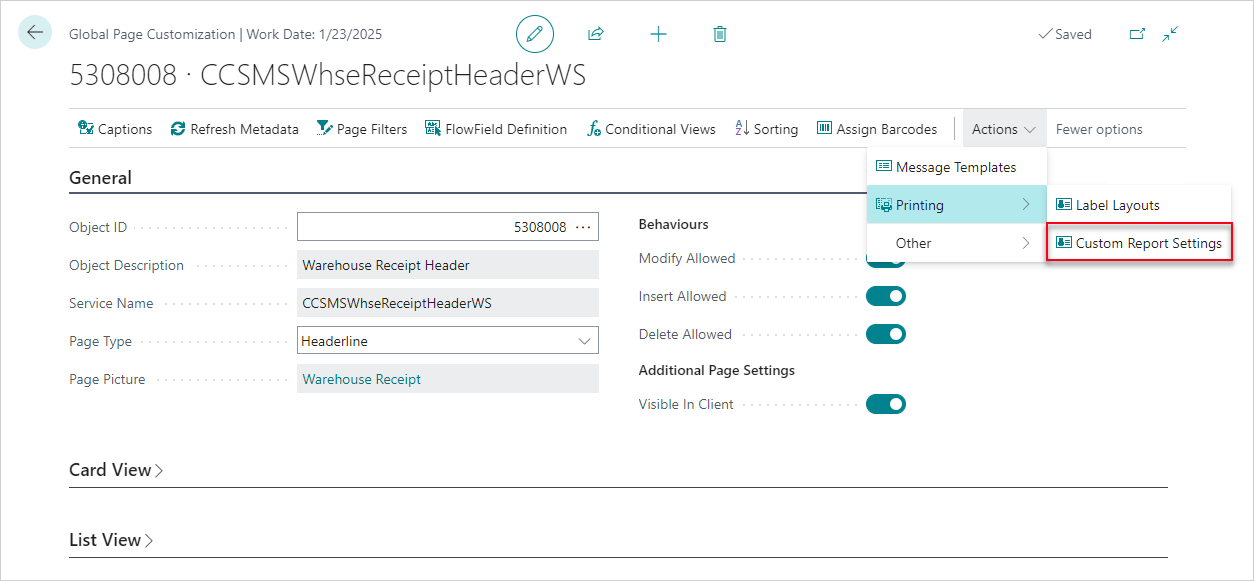Disable the Insert Allowed toggle

coord(886,295)
